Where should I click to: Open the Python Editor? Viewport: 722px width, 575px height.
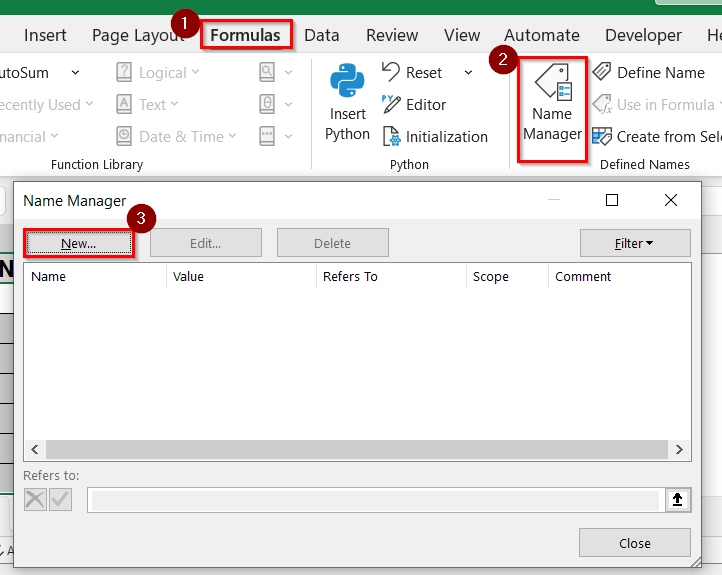tap(391, 104)
